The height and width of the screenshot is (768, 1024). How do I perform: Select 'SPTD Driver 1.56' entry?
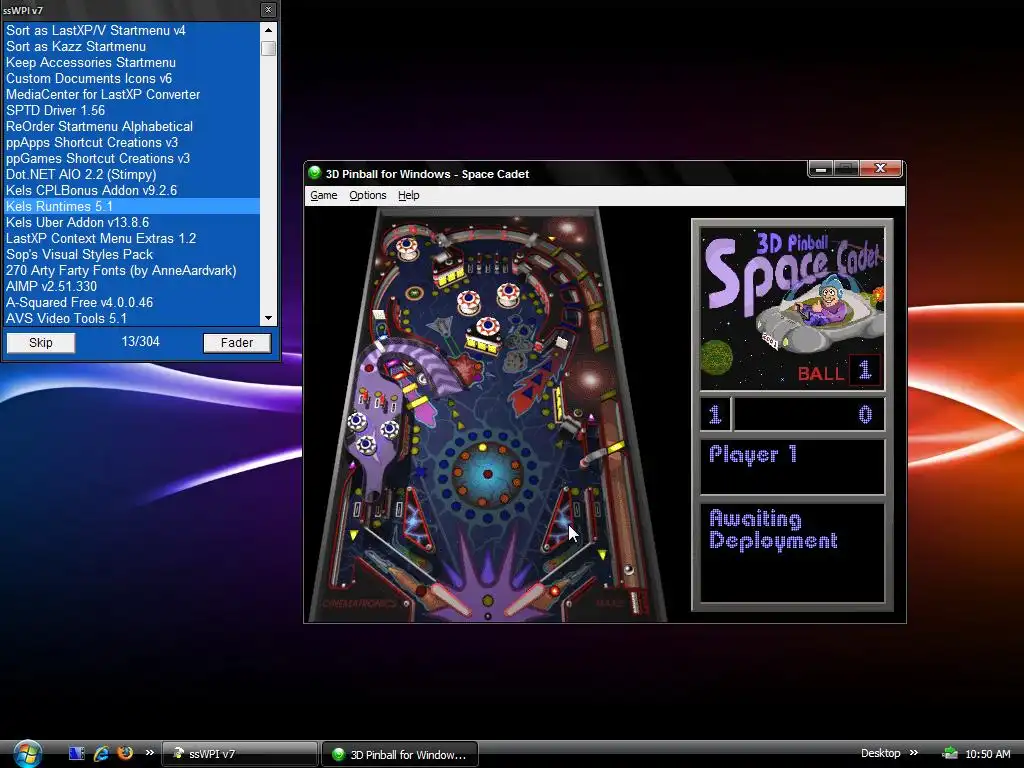pyautogui.click(x=132, y=110)
